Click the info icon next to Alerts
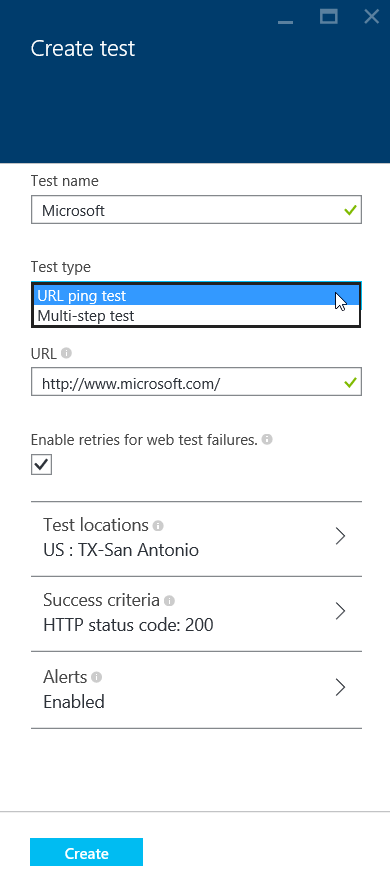This screenshot has height=891, width=390. [97, 677]
